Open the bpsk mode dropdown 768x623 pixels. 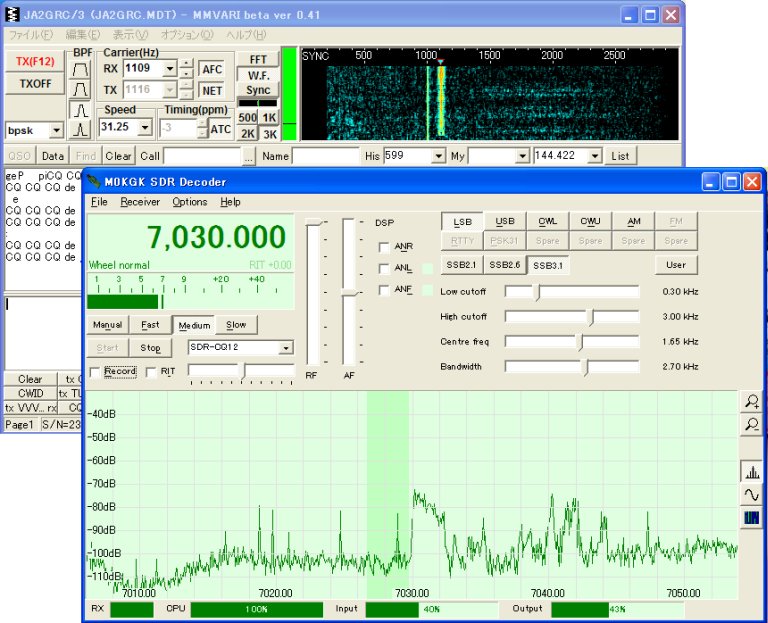(x=57, y=131)
